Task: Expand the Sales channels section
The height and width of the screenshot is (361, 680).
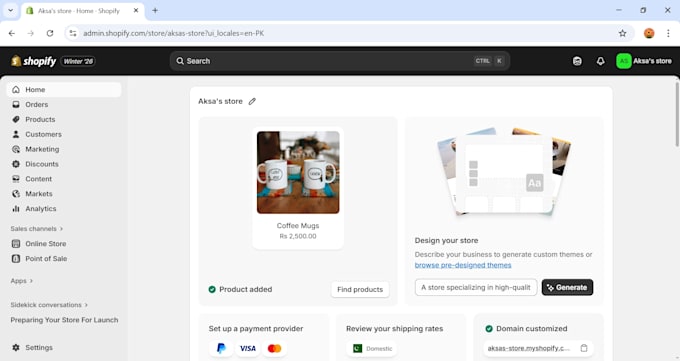Action: [36, 229]
